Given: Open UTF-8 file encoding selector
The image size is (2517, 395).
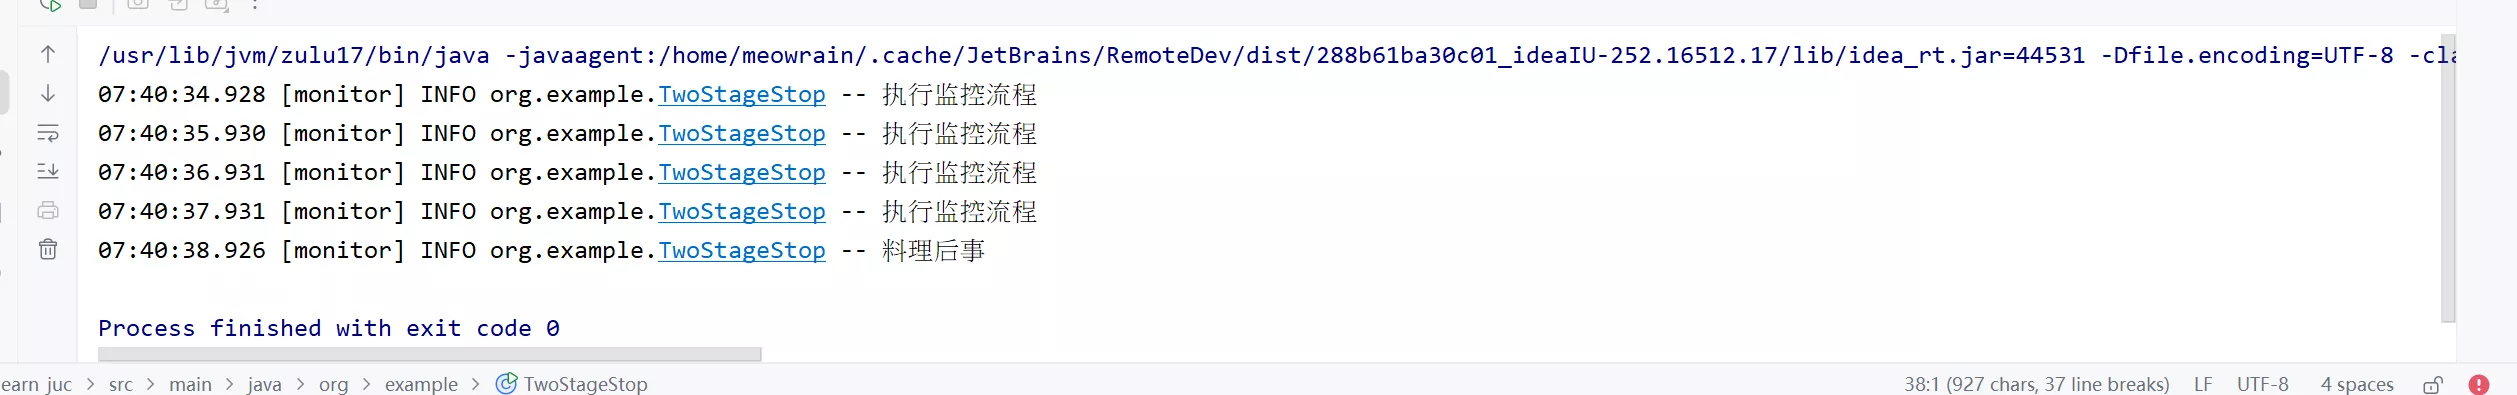Looking at the screenshot, I should [2262, 384].
